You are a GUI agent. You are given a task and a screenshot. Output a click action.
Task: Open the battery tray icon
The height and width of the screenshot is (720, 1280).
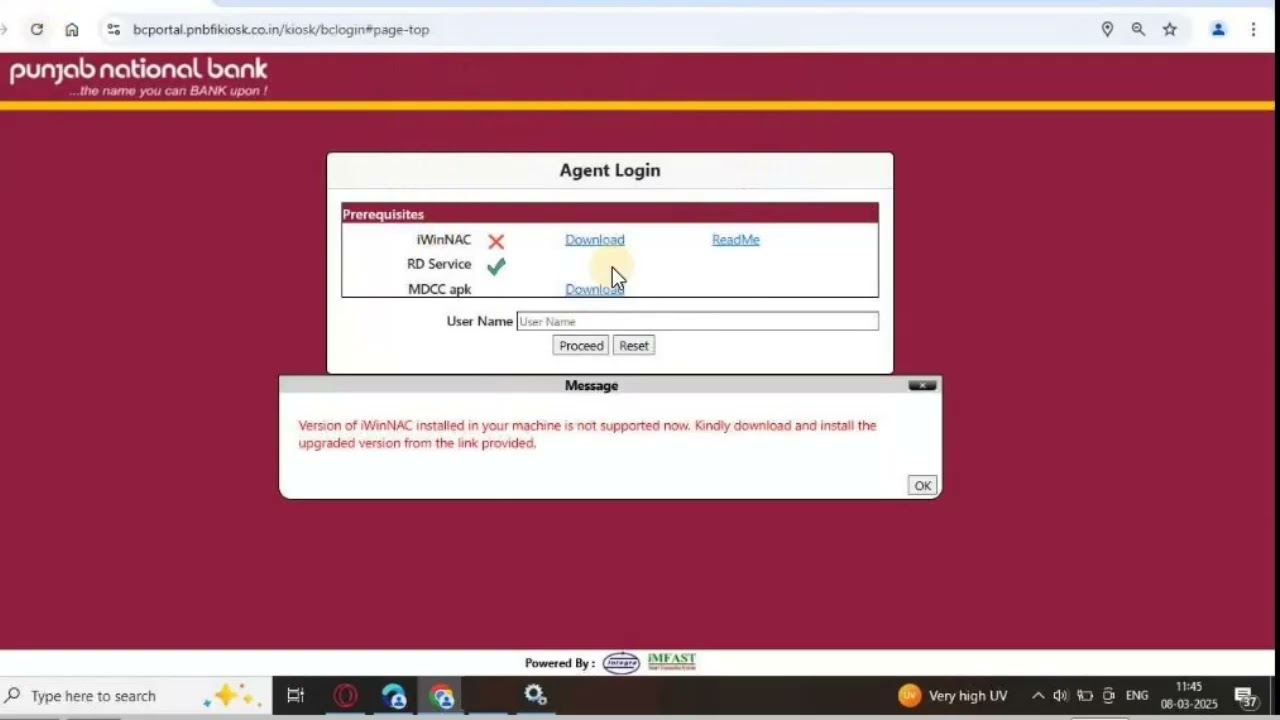(x=1085, y=696)
